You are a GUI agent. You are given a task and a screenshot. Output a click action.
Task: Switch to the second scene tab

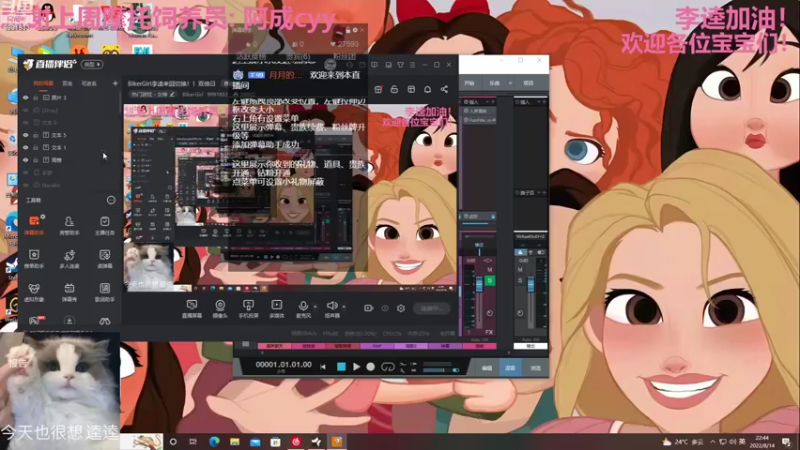pyautogui.click(x=67, y=83)
